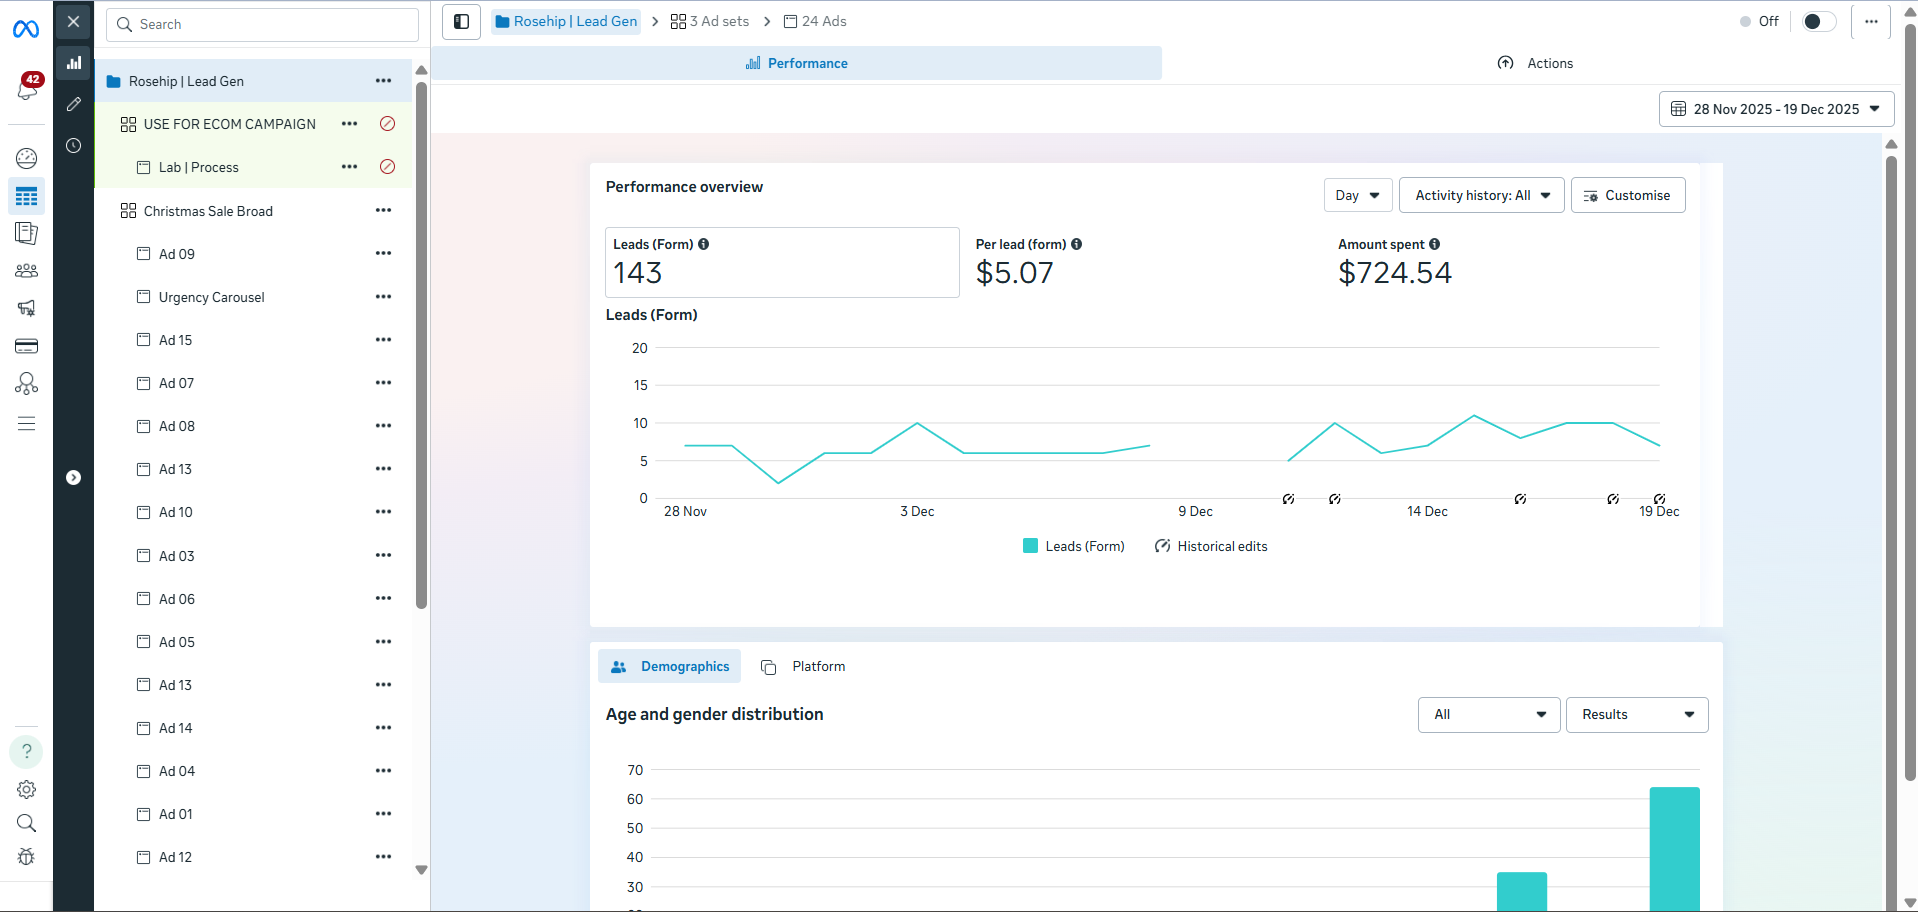Image resolution: width=1918 pixels, height=912 pixels.
Task: Select the campaigns table grid icon
Action: (x=27, y=196)
